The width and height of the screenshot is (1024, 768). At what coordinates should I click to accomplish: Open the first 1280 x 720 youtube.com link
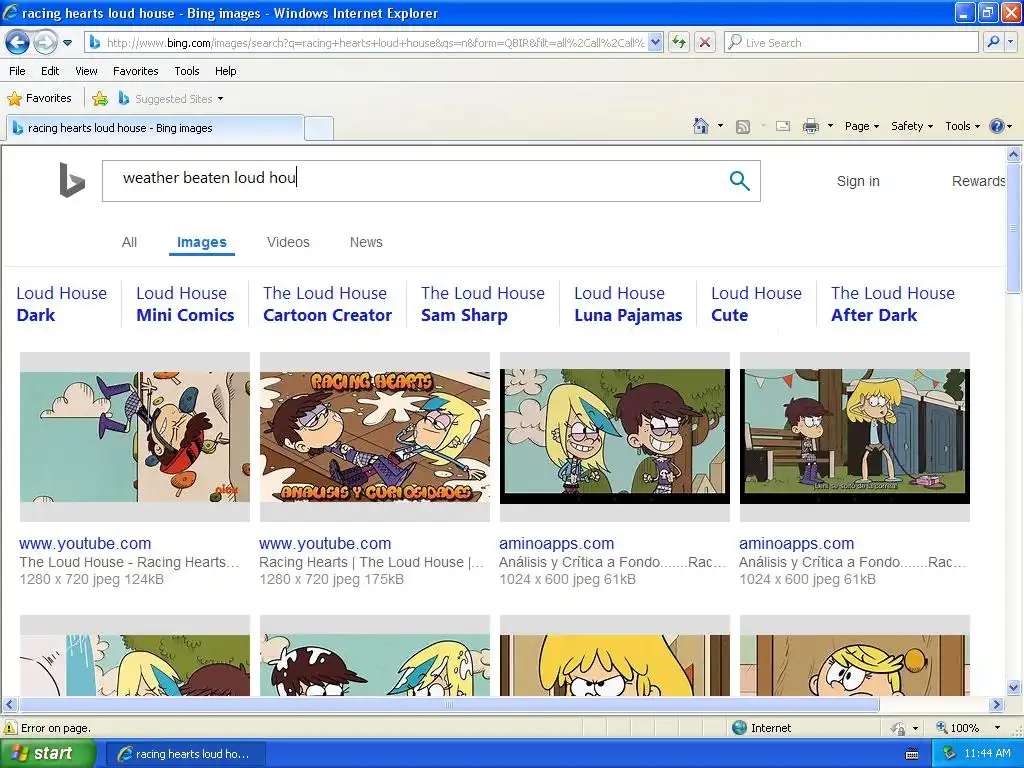[x=85, y=543]
